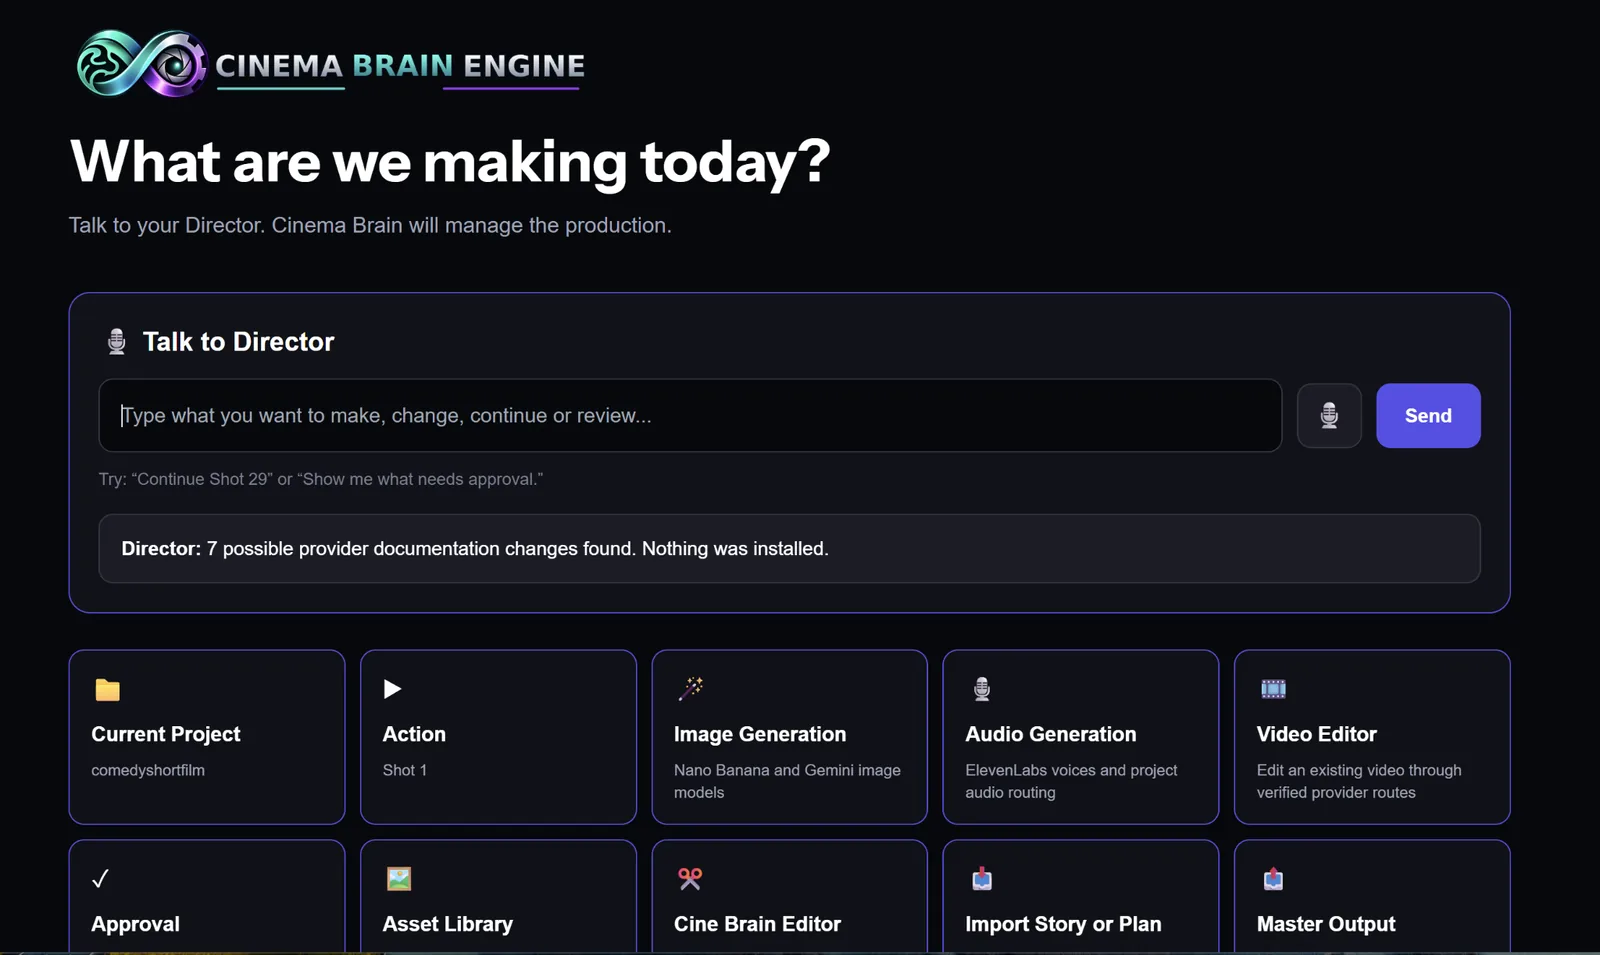
Task: Click the Cinema Brain Engine infinity logo
Action: click(x=142, y=64)
